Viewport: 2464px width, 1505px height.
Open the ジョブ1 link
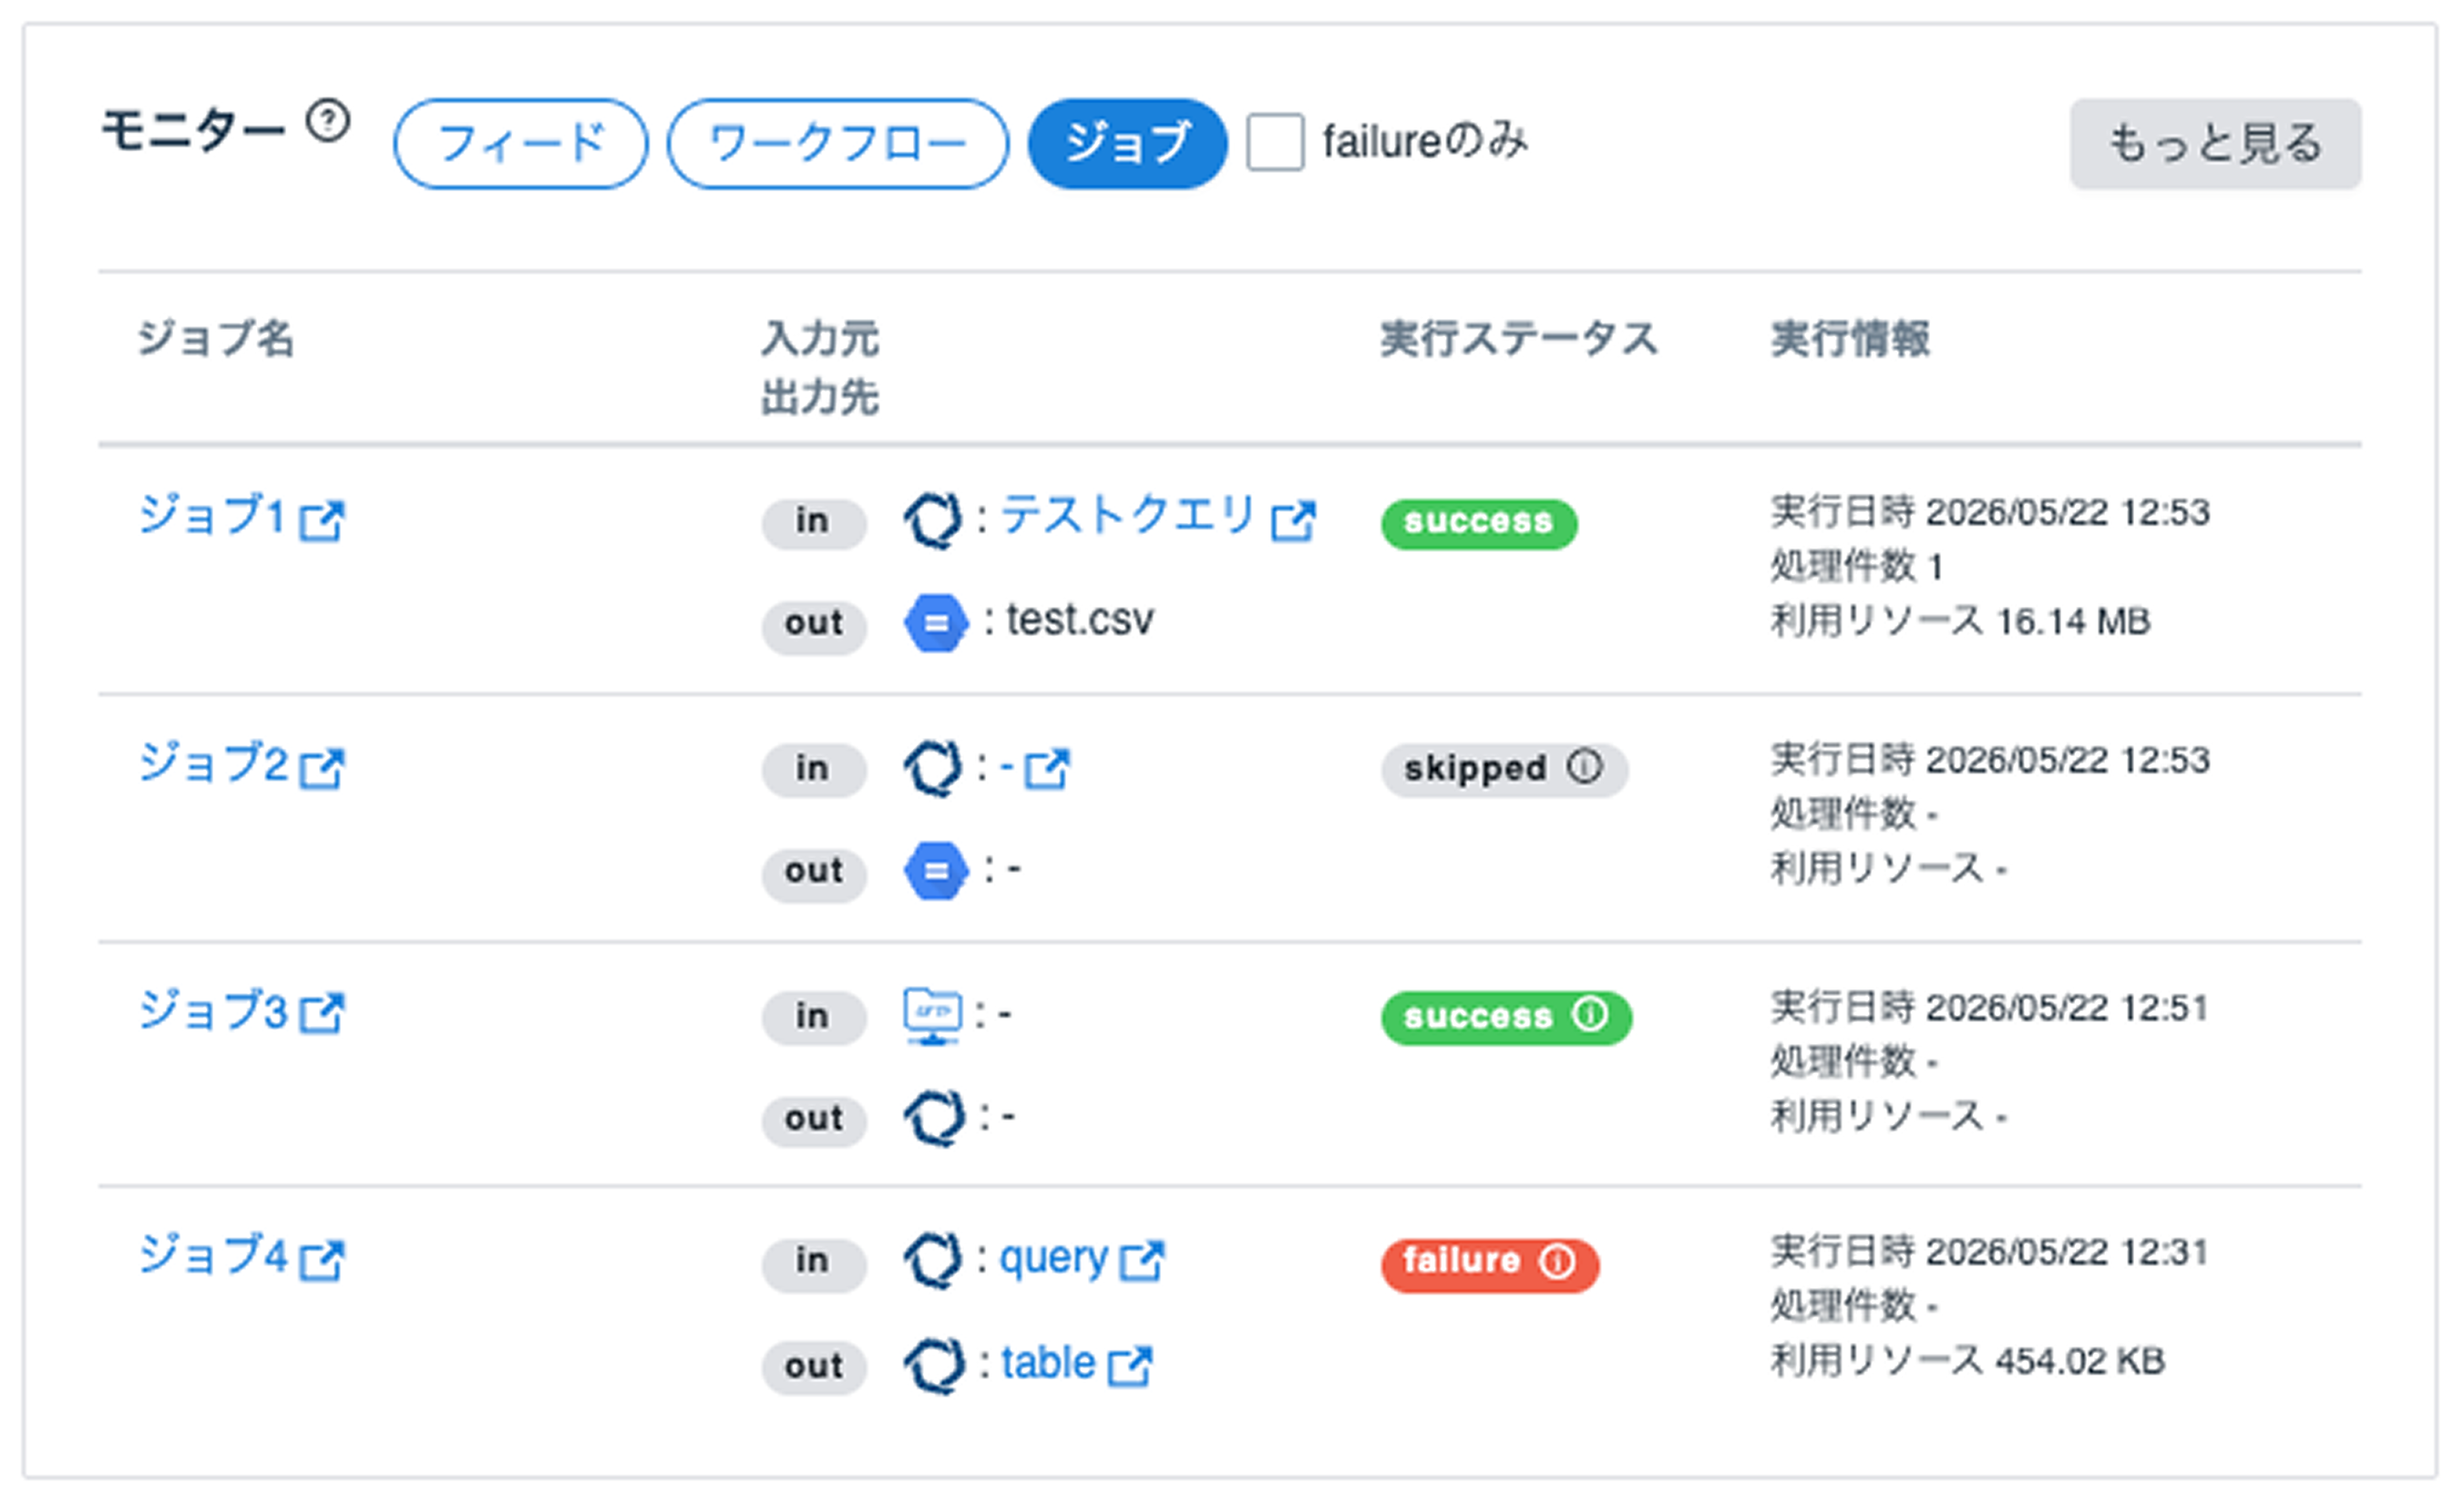click(212, 517)
